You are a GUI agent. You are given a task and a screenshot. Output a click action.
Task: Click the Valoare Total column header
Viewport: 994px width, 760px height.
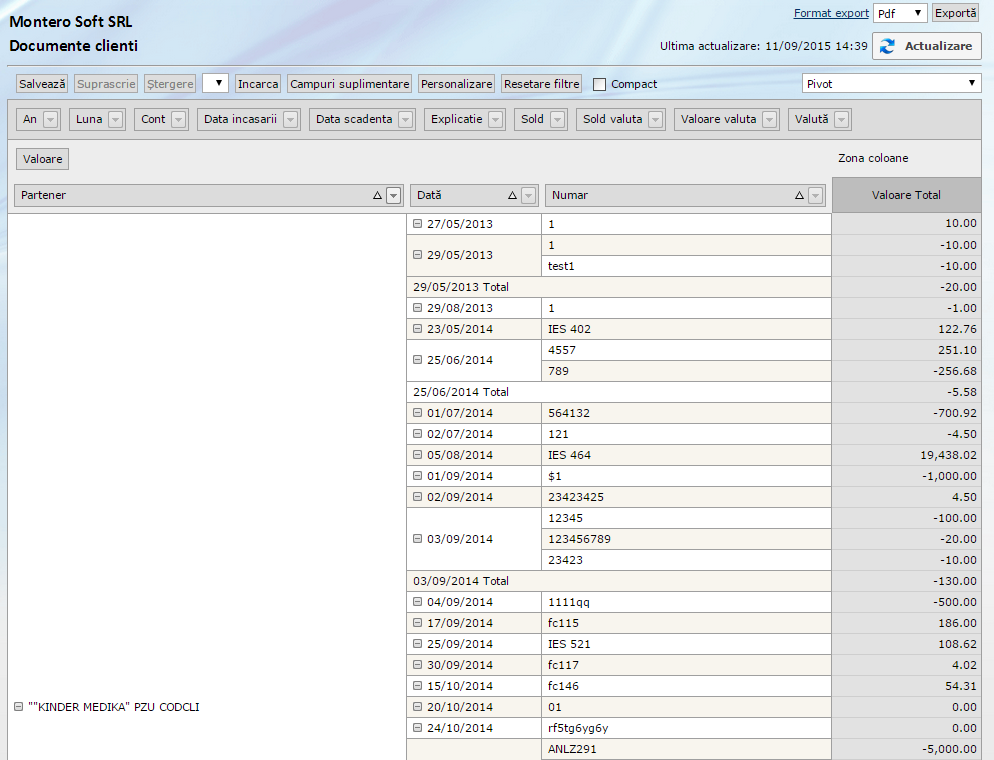906,195
